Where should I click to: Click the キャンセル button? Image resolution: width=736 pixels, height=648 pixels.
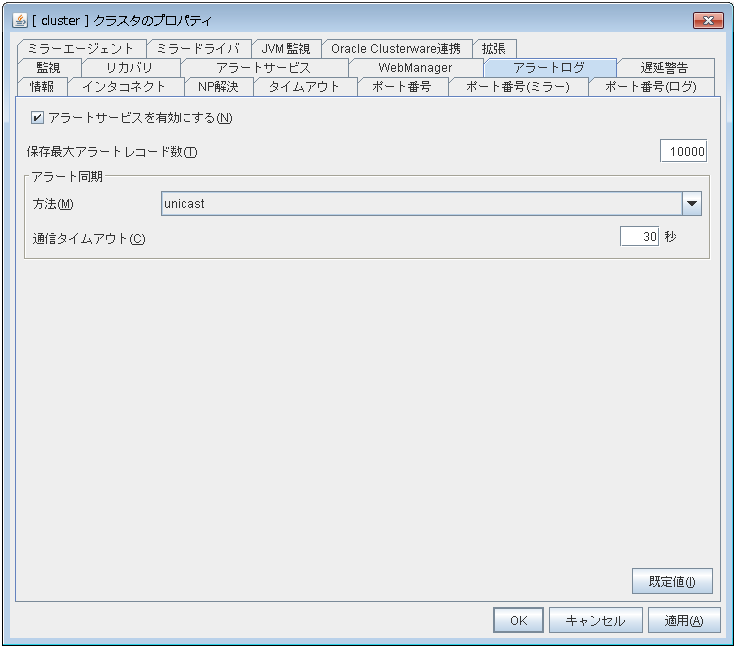595,620
